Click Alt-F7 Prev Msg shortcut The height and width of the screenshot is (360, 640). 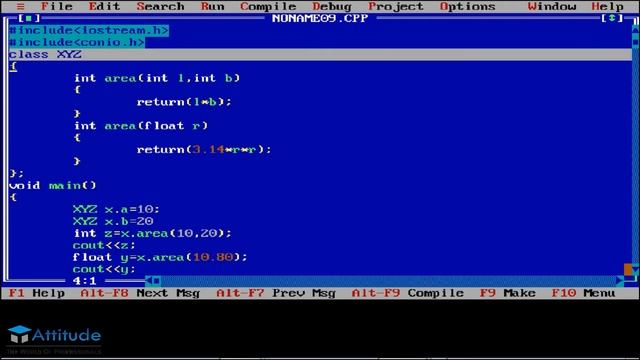tap(276, 293)
